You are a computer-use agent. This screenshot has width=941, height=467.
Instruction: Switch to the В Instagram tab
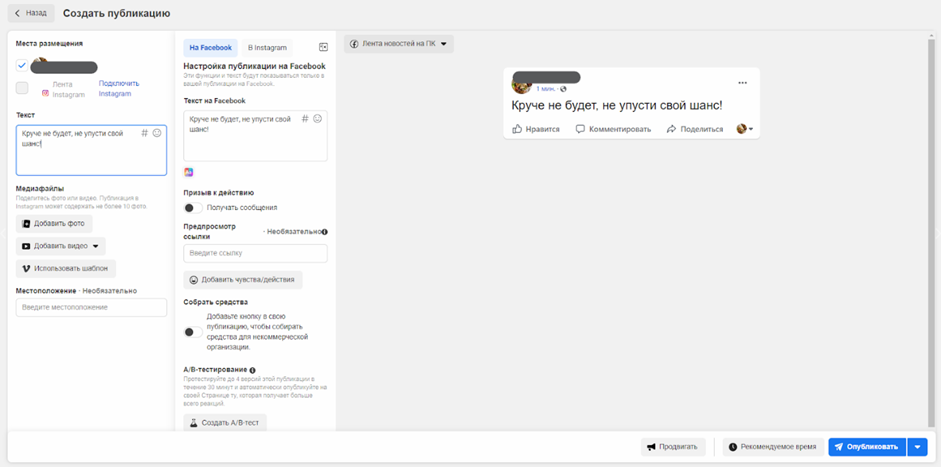tap(267, 47)
